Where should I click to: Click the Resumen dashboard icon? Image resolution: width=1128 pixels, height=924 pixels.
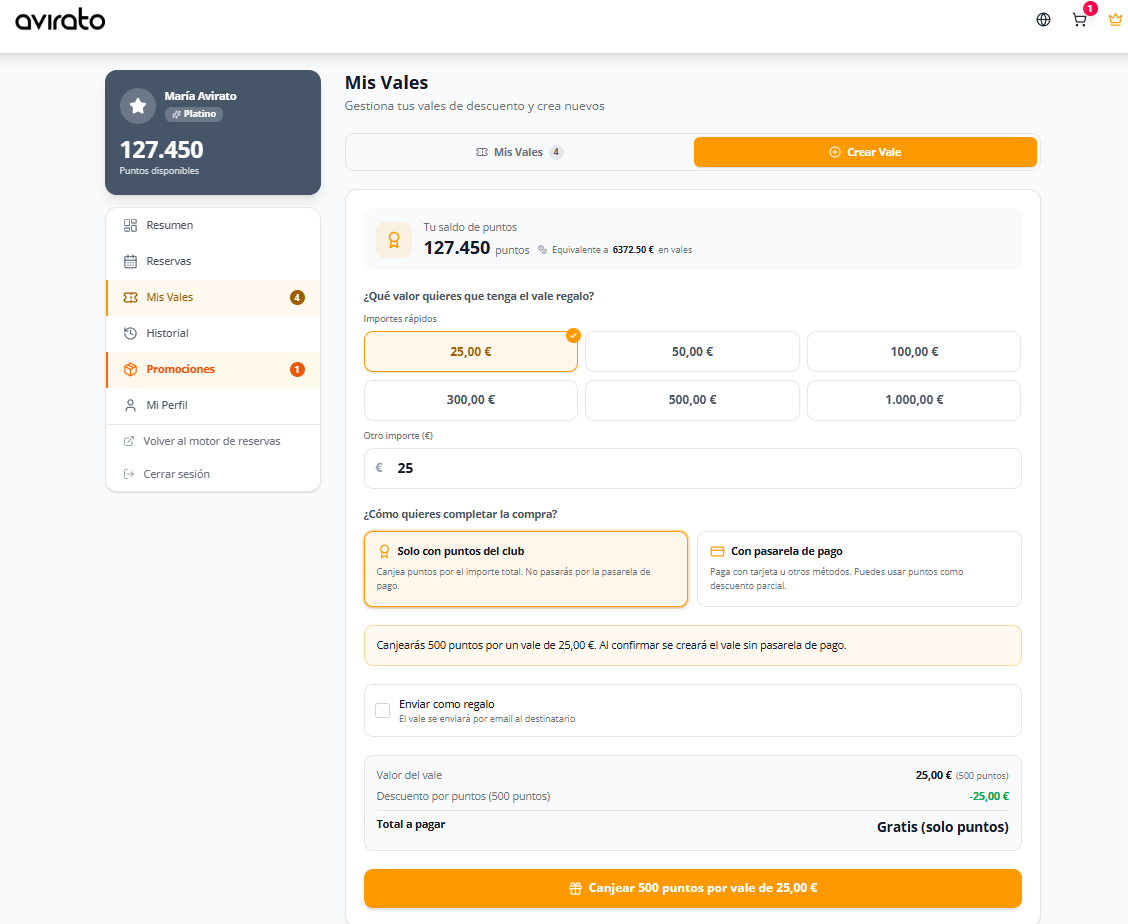point(130,225)
